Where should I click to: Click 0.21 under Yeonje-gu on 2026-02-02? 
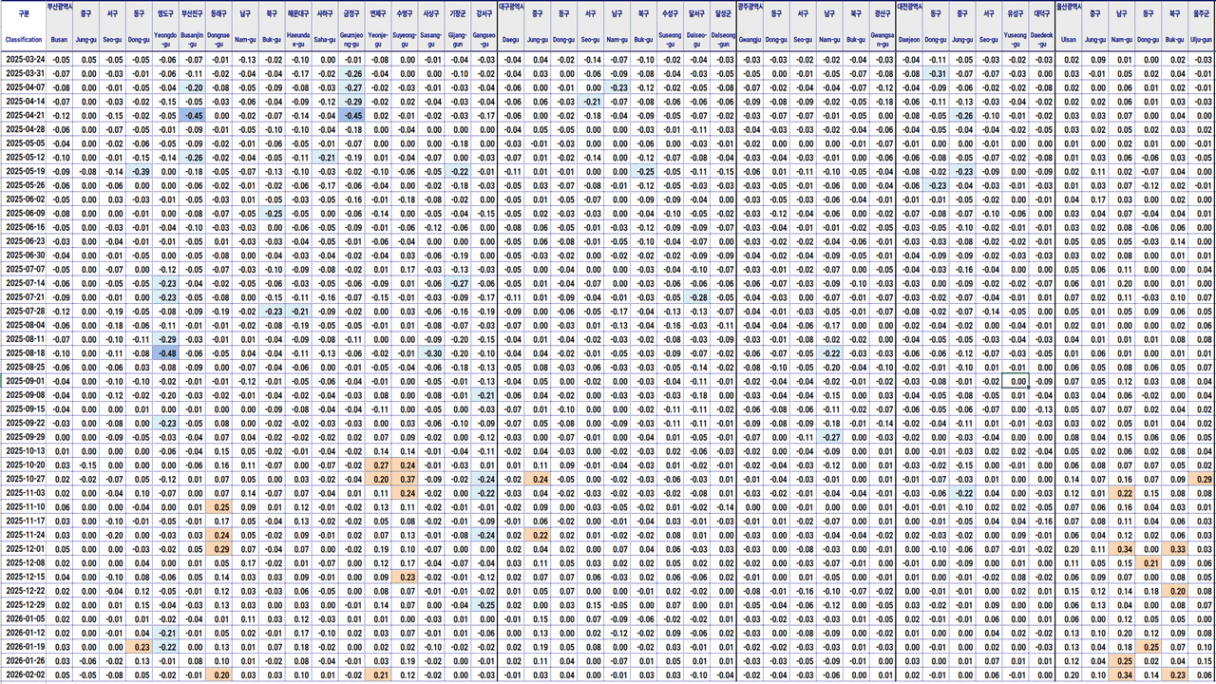[x=378, y=675]
